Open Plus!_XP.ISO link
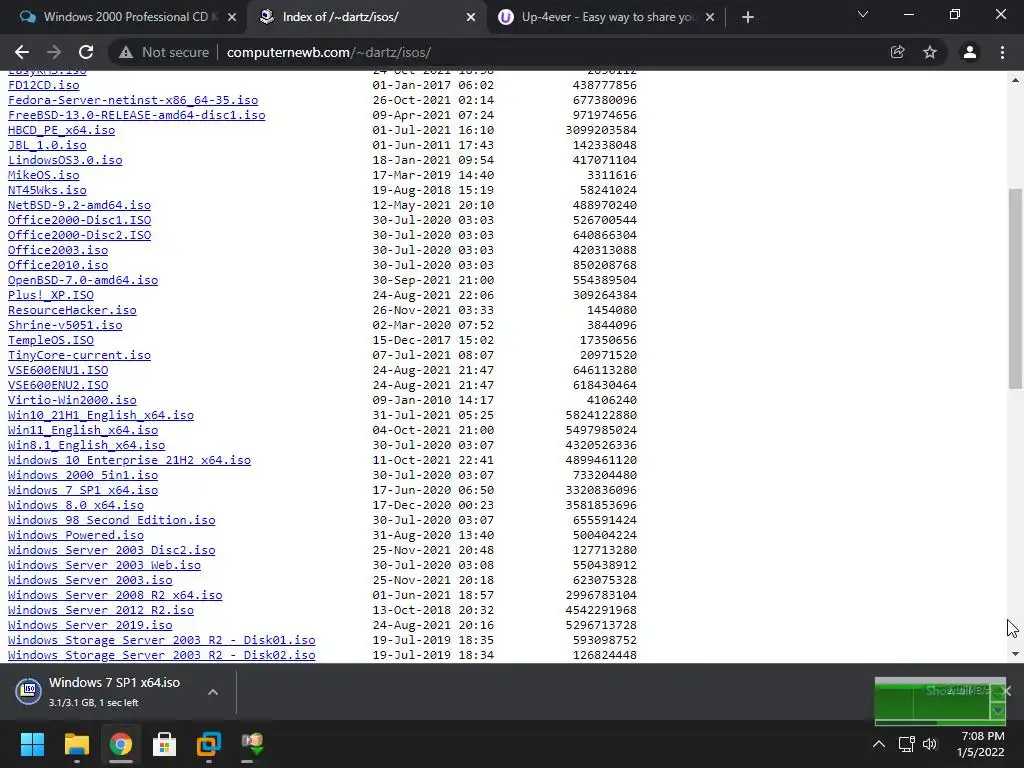Image resolution: width=1024 pixels, height=768 pixels. pos(51,295)
